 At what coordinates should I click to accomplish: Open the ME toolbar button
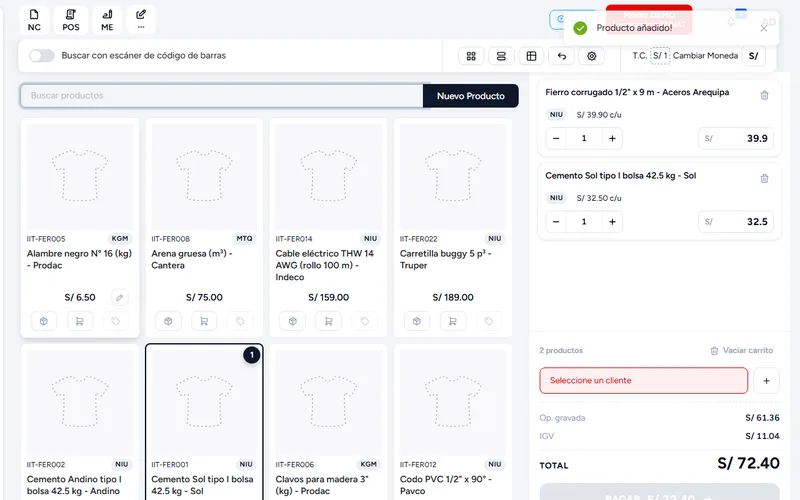click(107, 20)
